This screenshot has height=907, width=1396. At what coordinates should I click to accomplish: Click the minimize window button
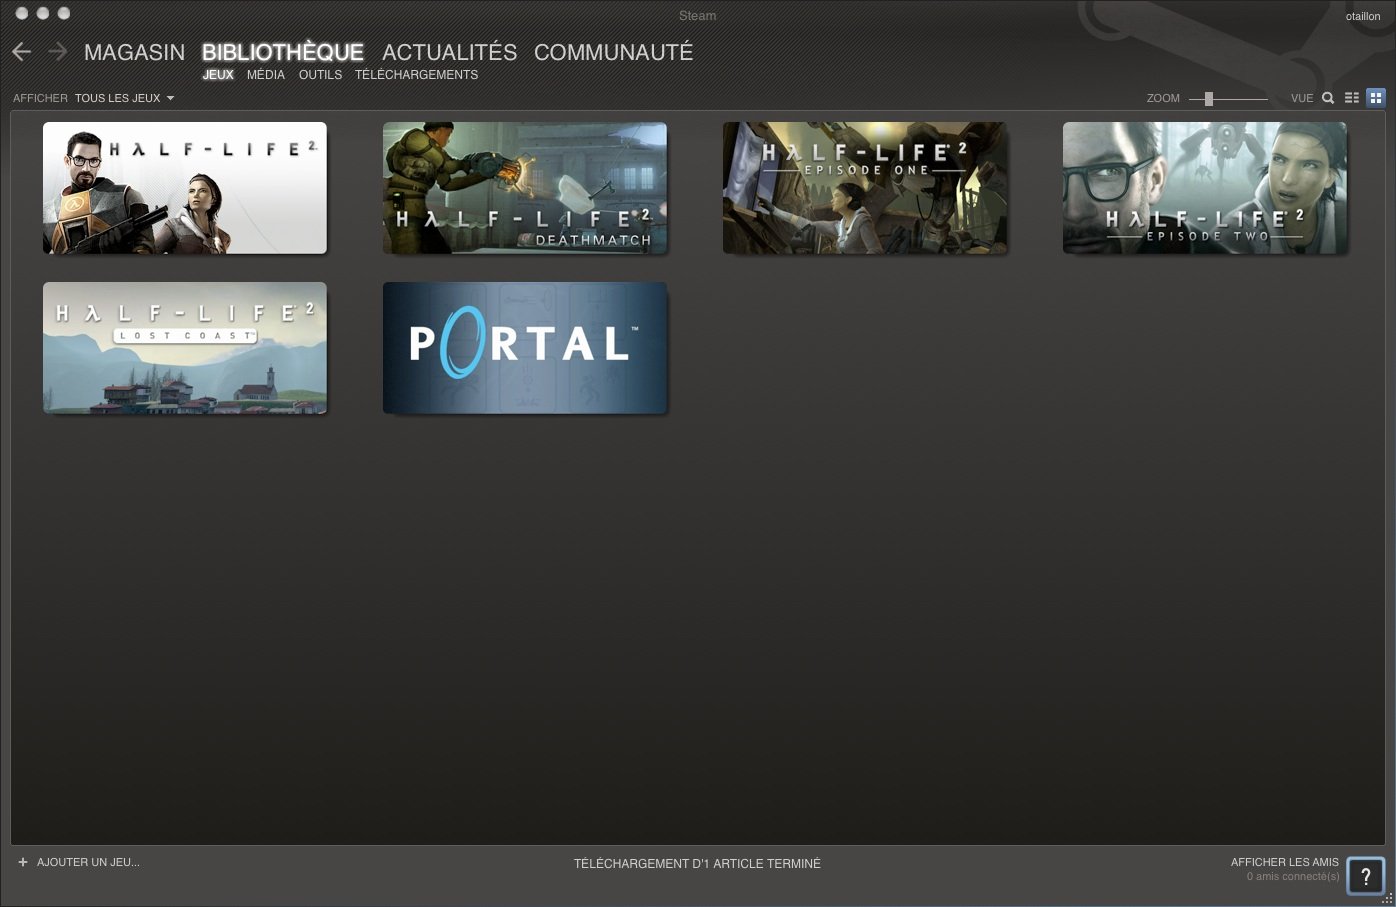coord(42,13)
